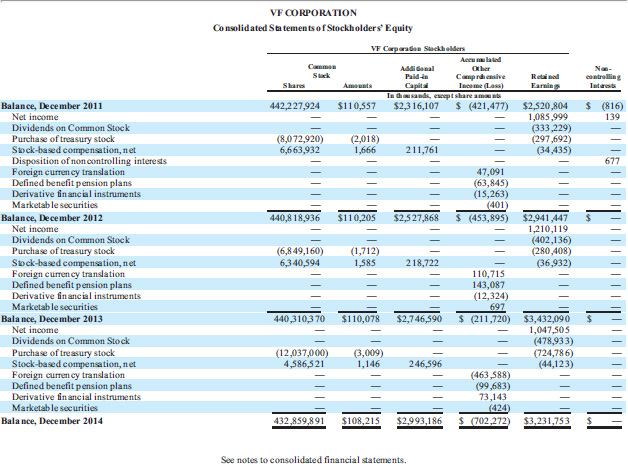
Task: Select the Balance, December 2012 row label
Action: (50, 215)
